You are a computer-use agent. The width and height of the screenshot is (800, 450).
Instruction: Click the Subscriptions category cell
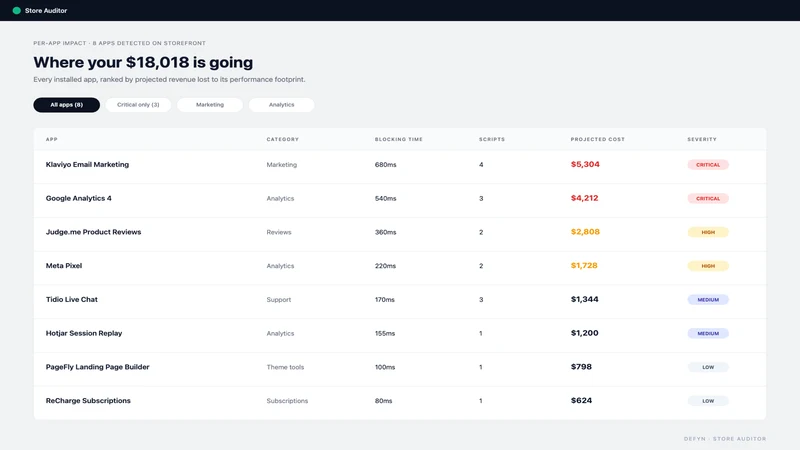[x=287, y=401]
